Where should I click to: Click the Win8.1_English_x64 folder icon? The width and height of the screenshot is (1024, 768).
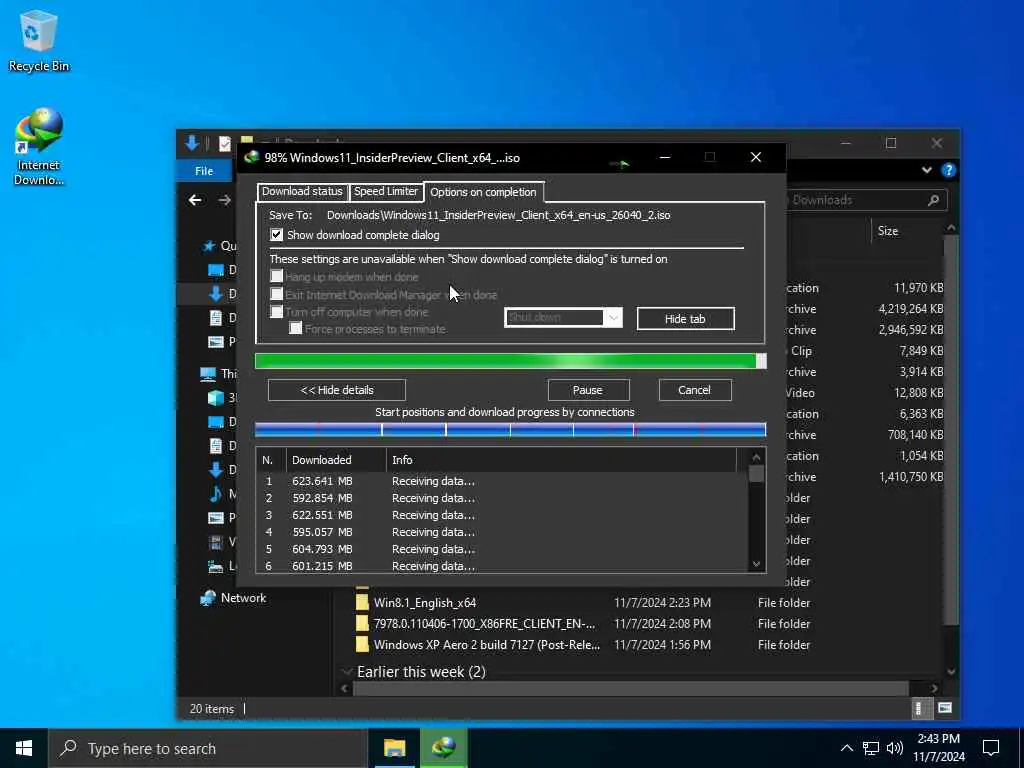(x=362, y=602)
